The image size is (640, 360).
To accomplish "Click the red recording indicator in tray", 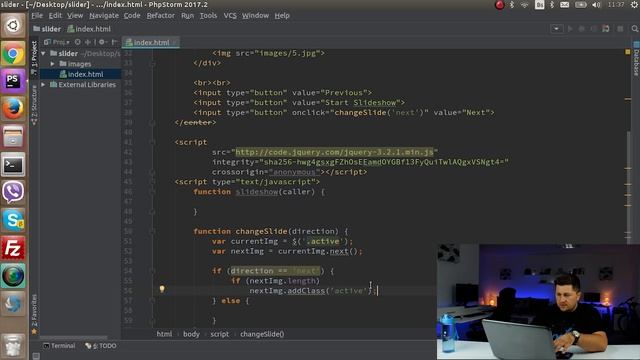I will click(500, 5).
